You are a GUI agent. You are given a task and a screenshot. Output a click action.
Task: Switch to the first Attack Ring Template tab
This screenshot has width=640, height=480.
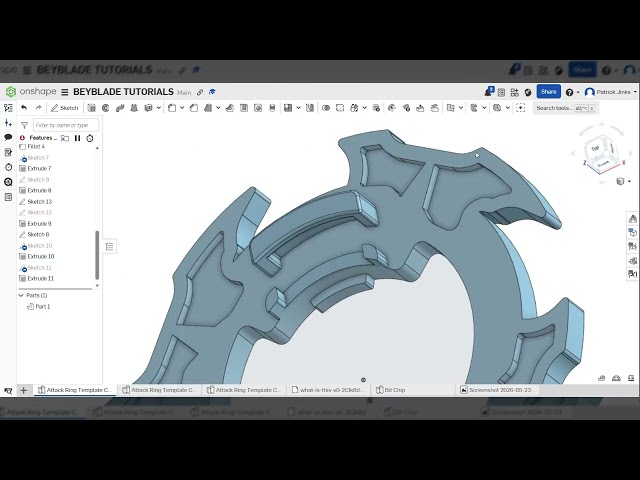point(75,390)
